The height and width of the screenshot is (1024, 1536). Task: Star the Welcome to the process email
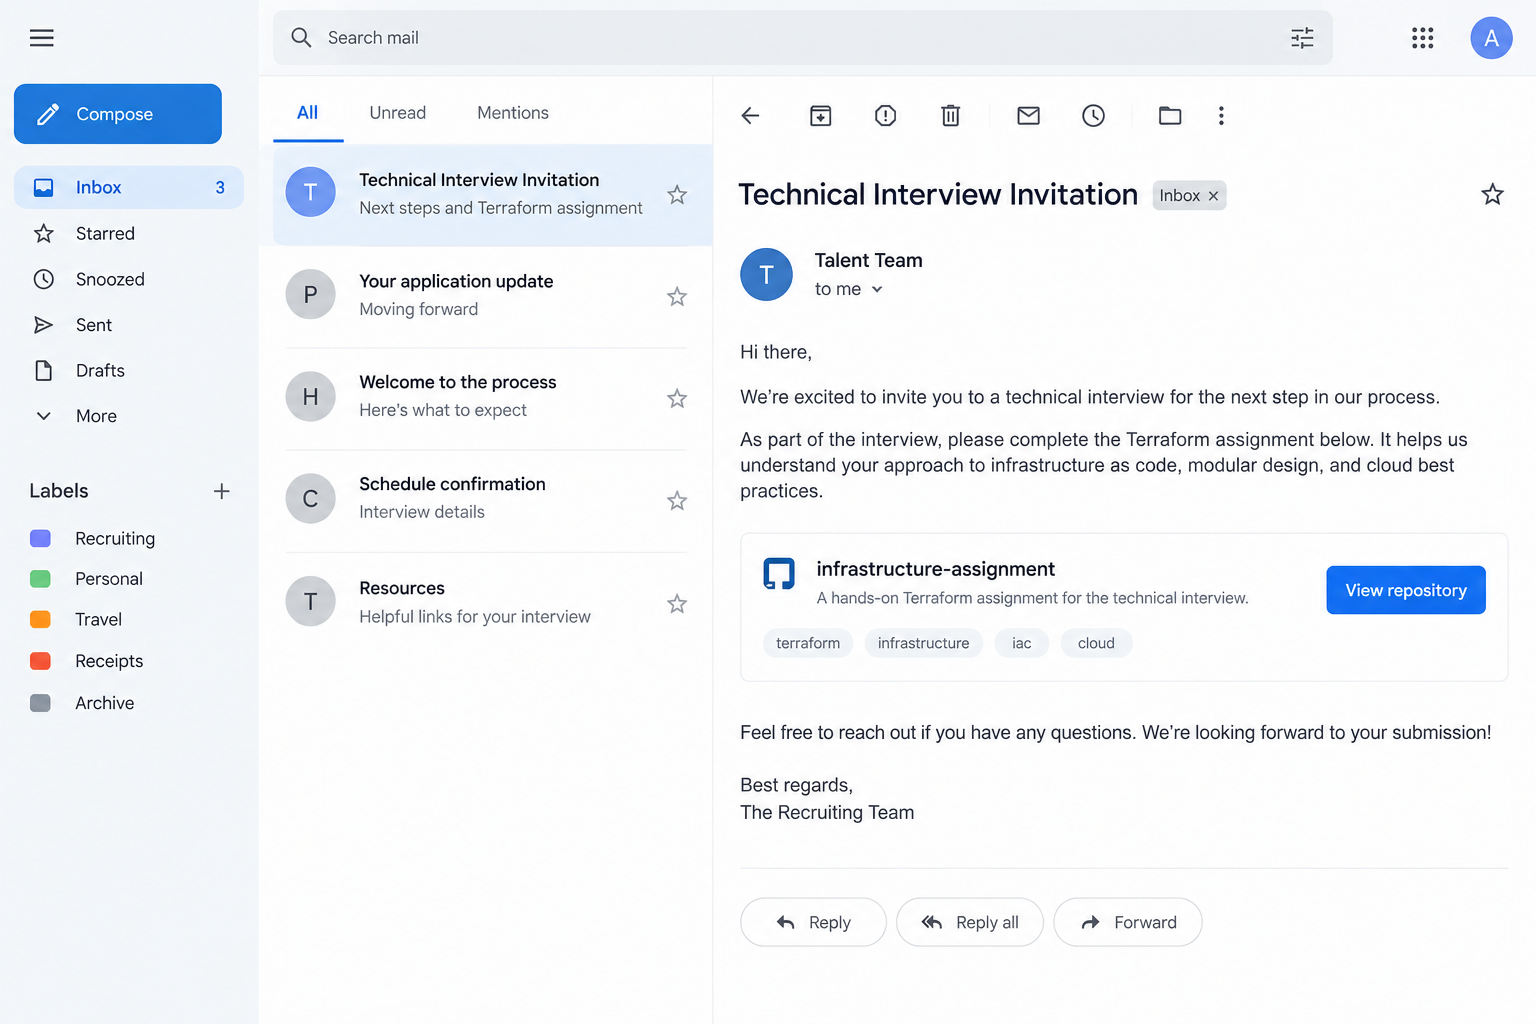[x=677, y=399]
